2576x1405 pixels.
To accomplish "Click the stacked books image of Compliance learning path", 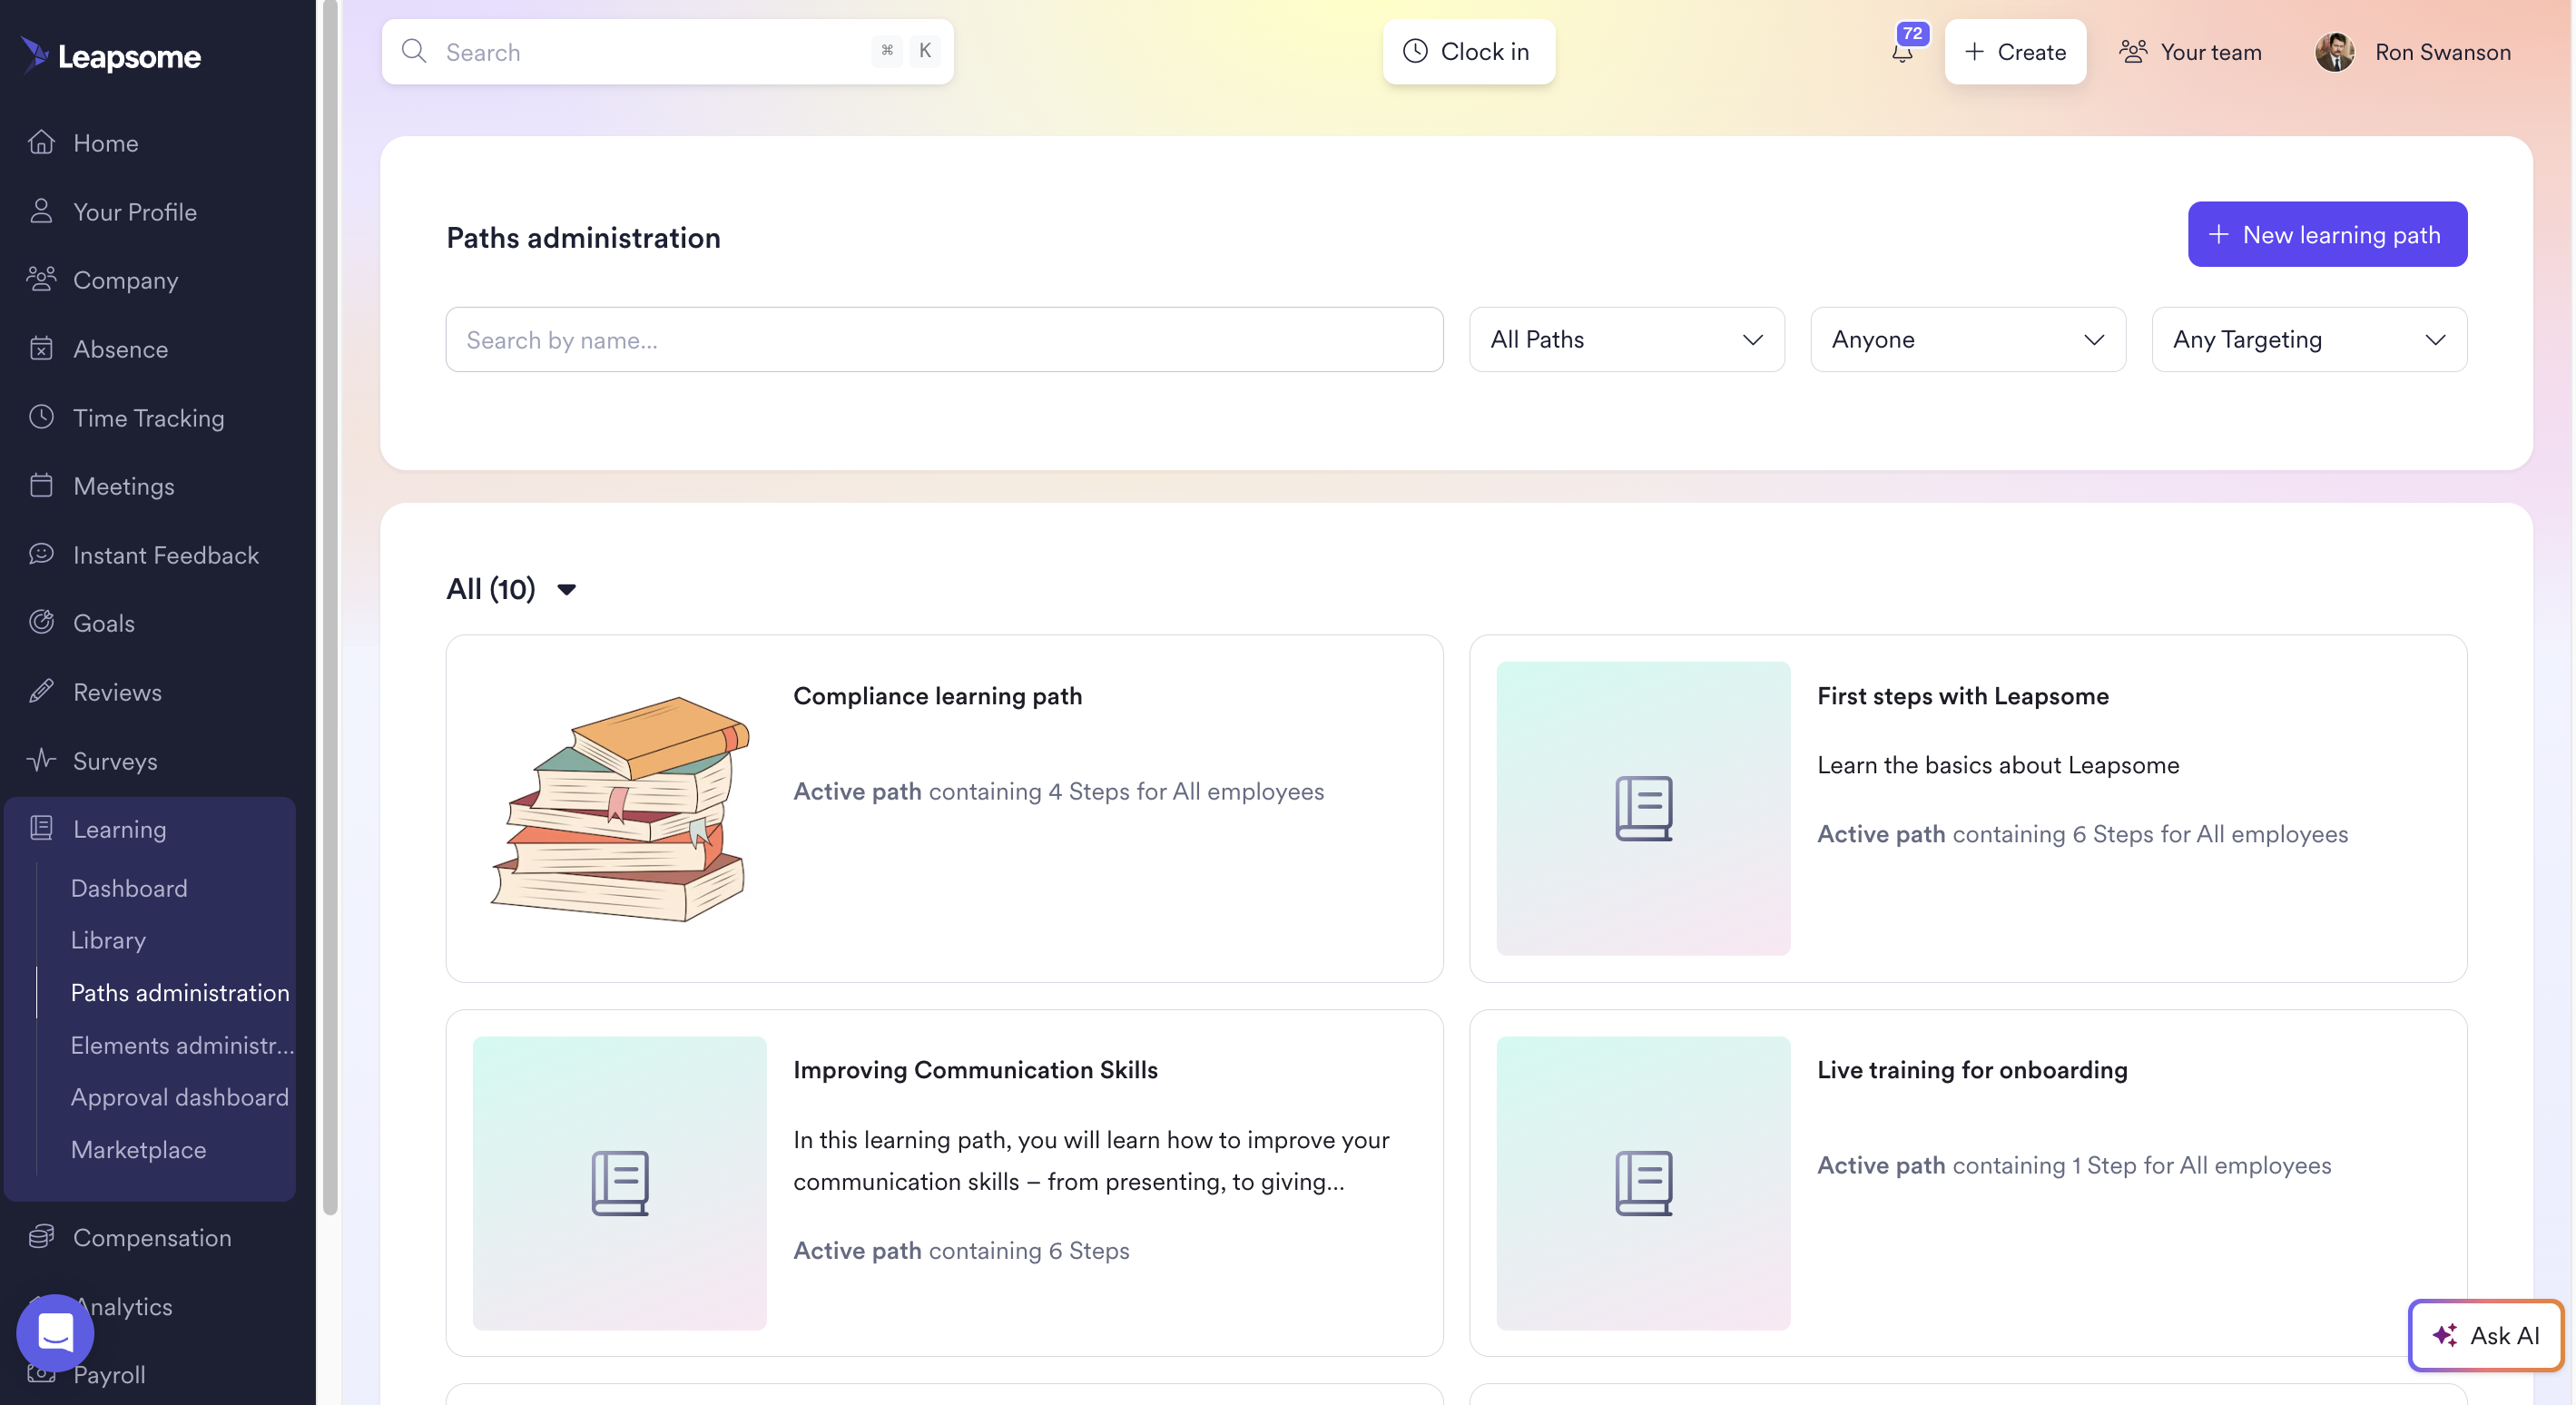I will [620, 808].
